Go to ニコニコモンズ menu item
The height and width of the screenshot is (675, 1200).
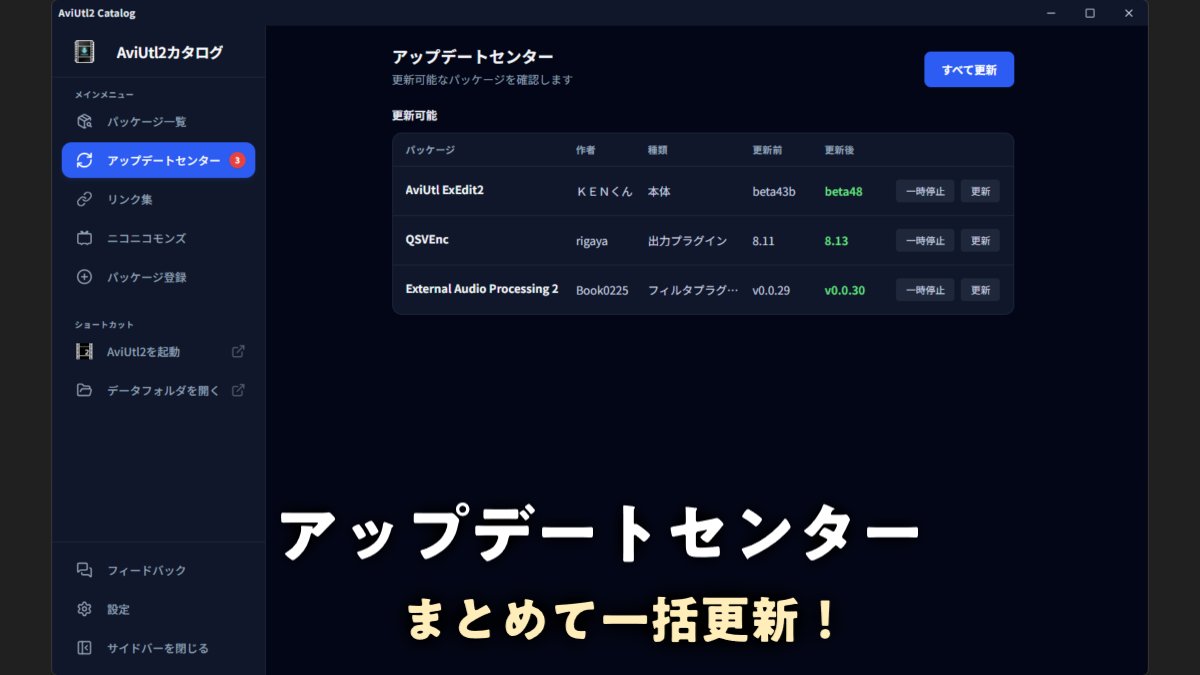(158, 238)
